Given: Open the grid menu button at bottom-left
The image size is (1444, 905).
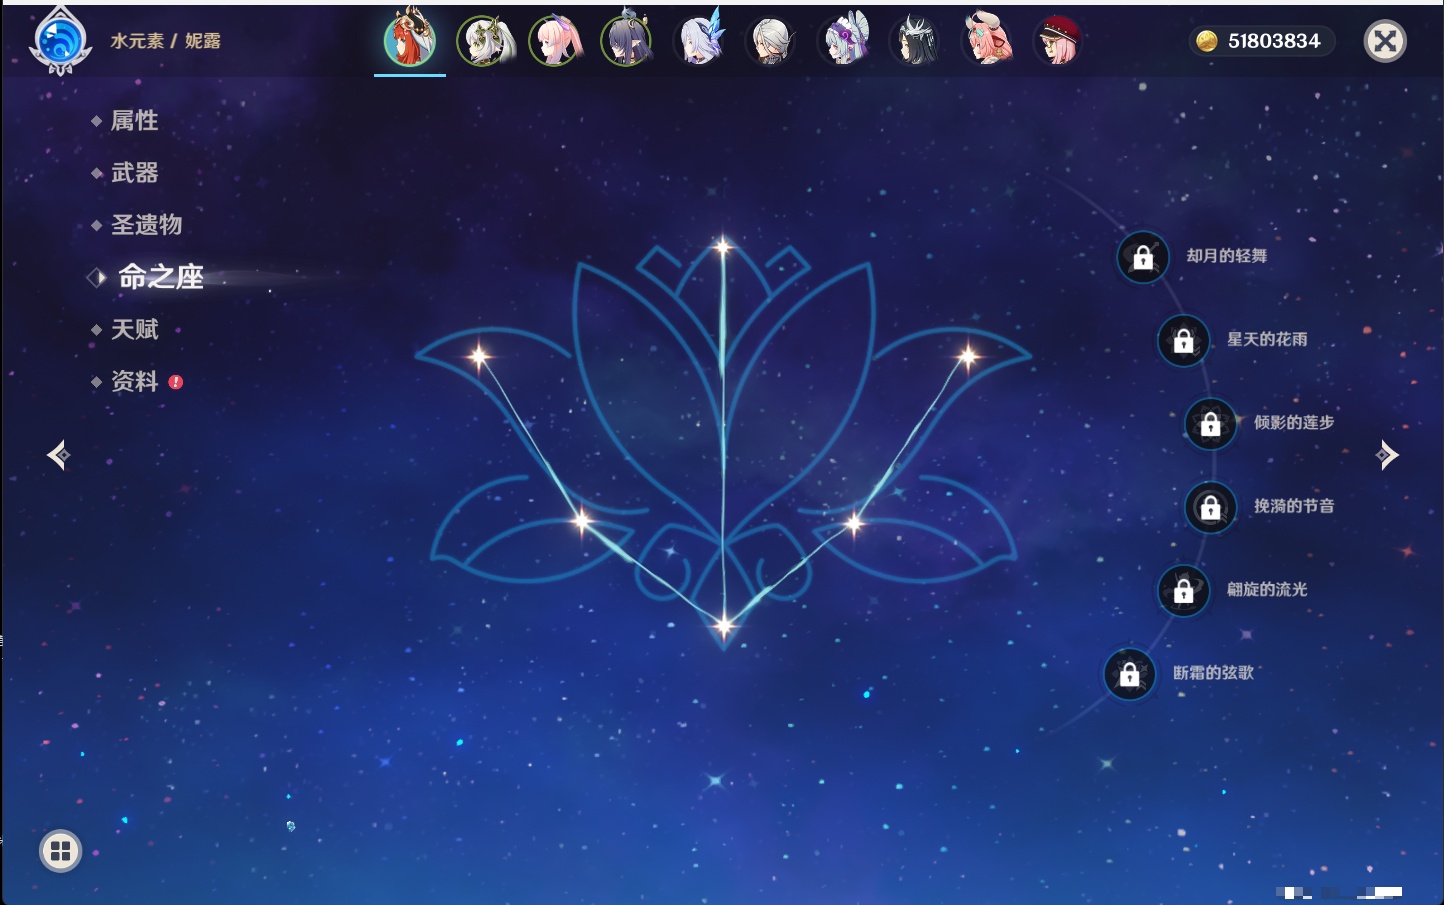Looking at the screenshot, I should coord(60,851).
